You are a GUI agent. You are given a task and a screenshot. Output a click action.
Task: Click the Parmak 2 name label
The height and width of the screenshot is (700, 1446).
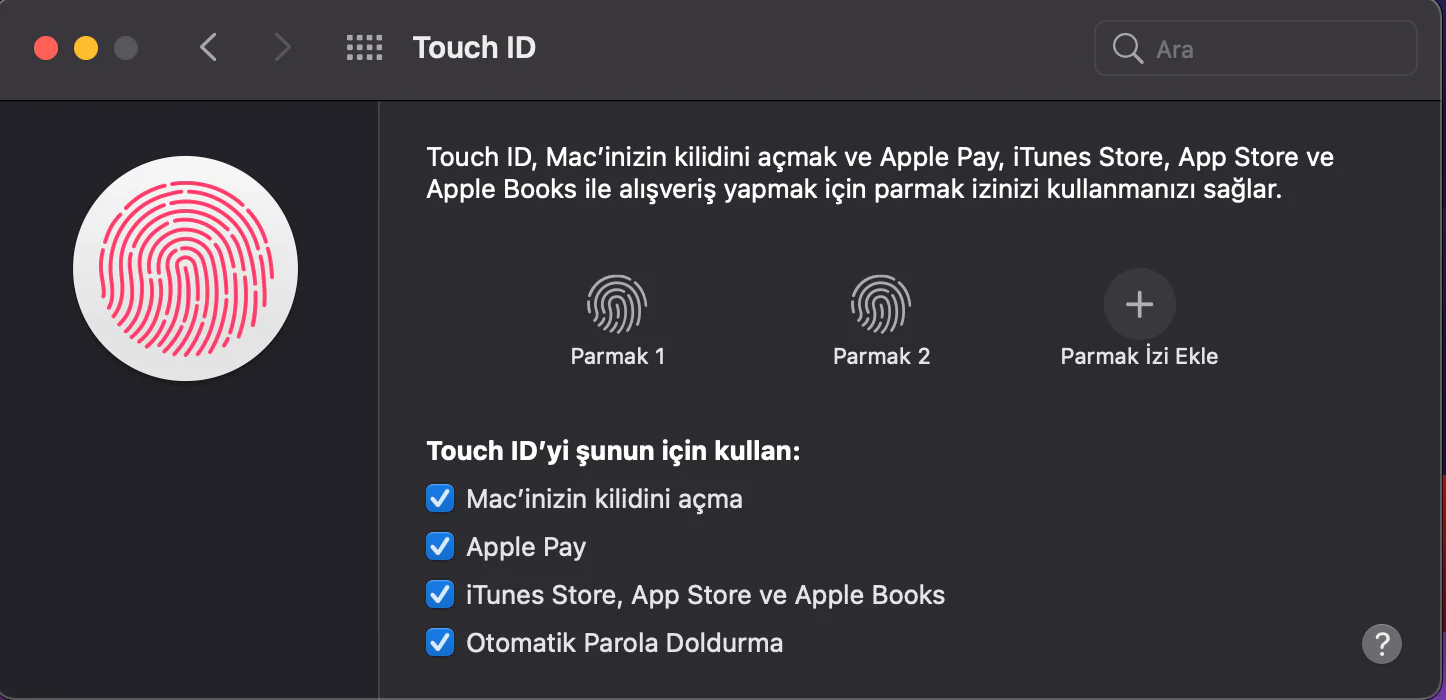881,356
